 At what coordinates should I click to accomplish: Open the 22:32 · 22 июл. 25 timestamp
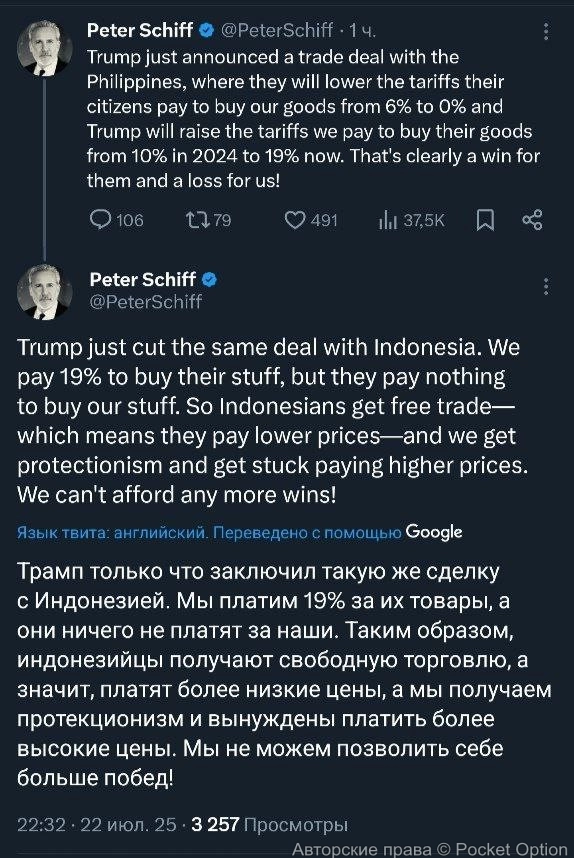point(97,824)
